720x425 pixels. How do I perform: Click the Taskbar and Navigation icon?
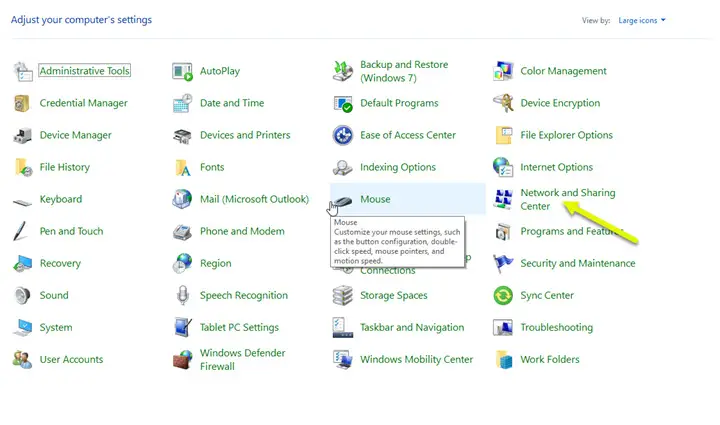[343, 328]
